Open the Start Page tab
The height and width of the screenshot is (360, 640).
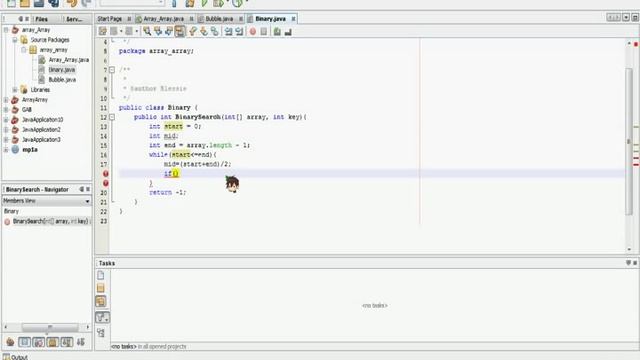click(110, 19)
